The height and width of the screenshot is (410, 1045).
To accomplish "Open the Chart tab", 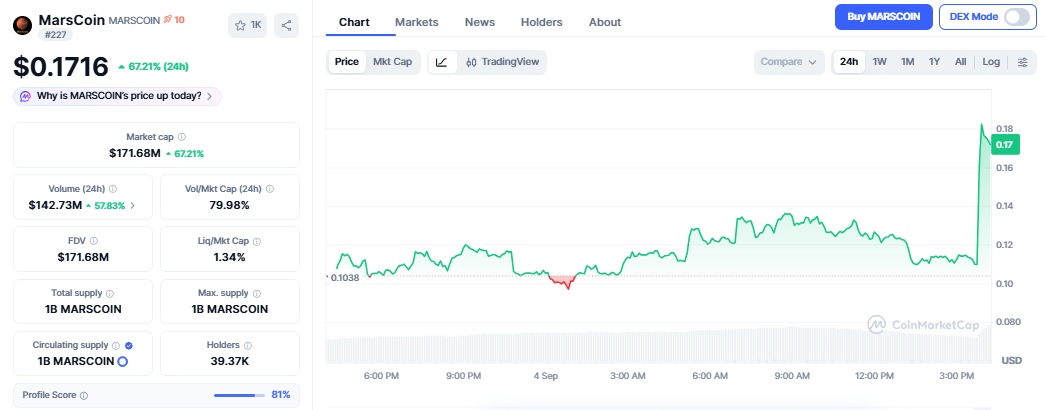I will pyautogui.click(x=354, y=22).
